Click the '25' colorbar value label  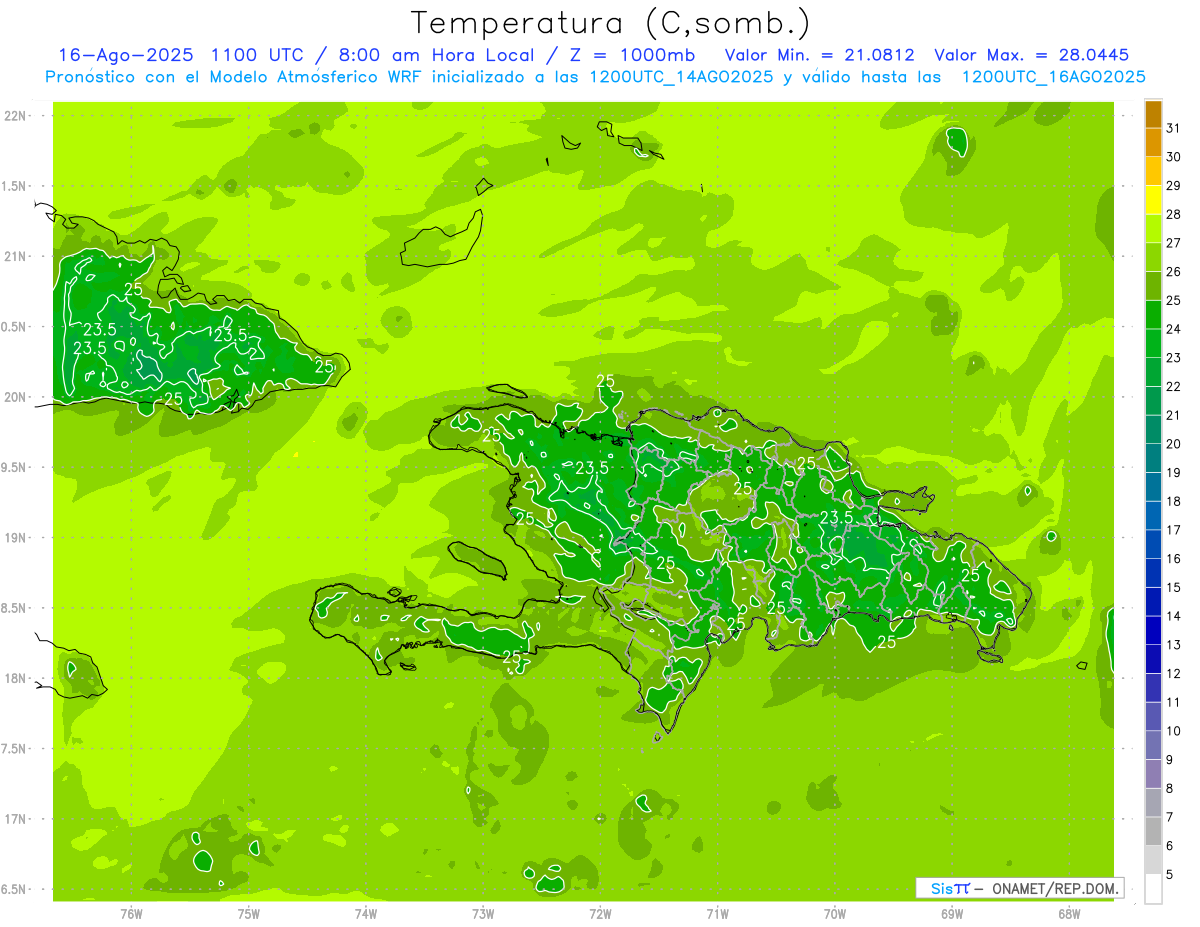1174,300
